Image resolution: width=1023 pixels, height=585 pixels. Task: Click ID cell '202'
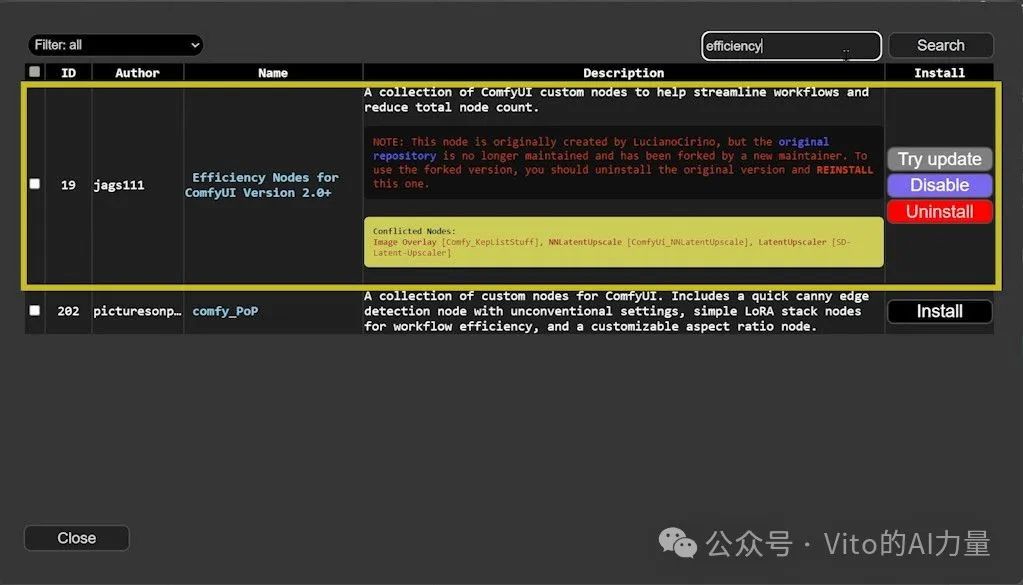coord(69,311)
